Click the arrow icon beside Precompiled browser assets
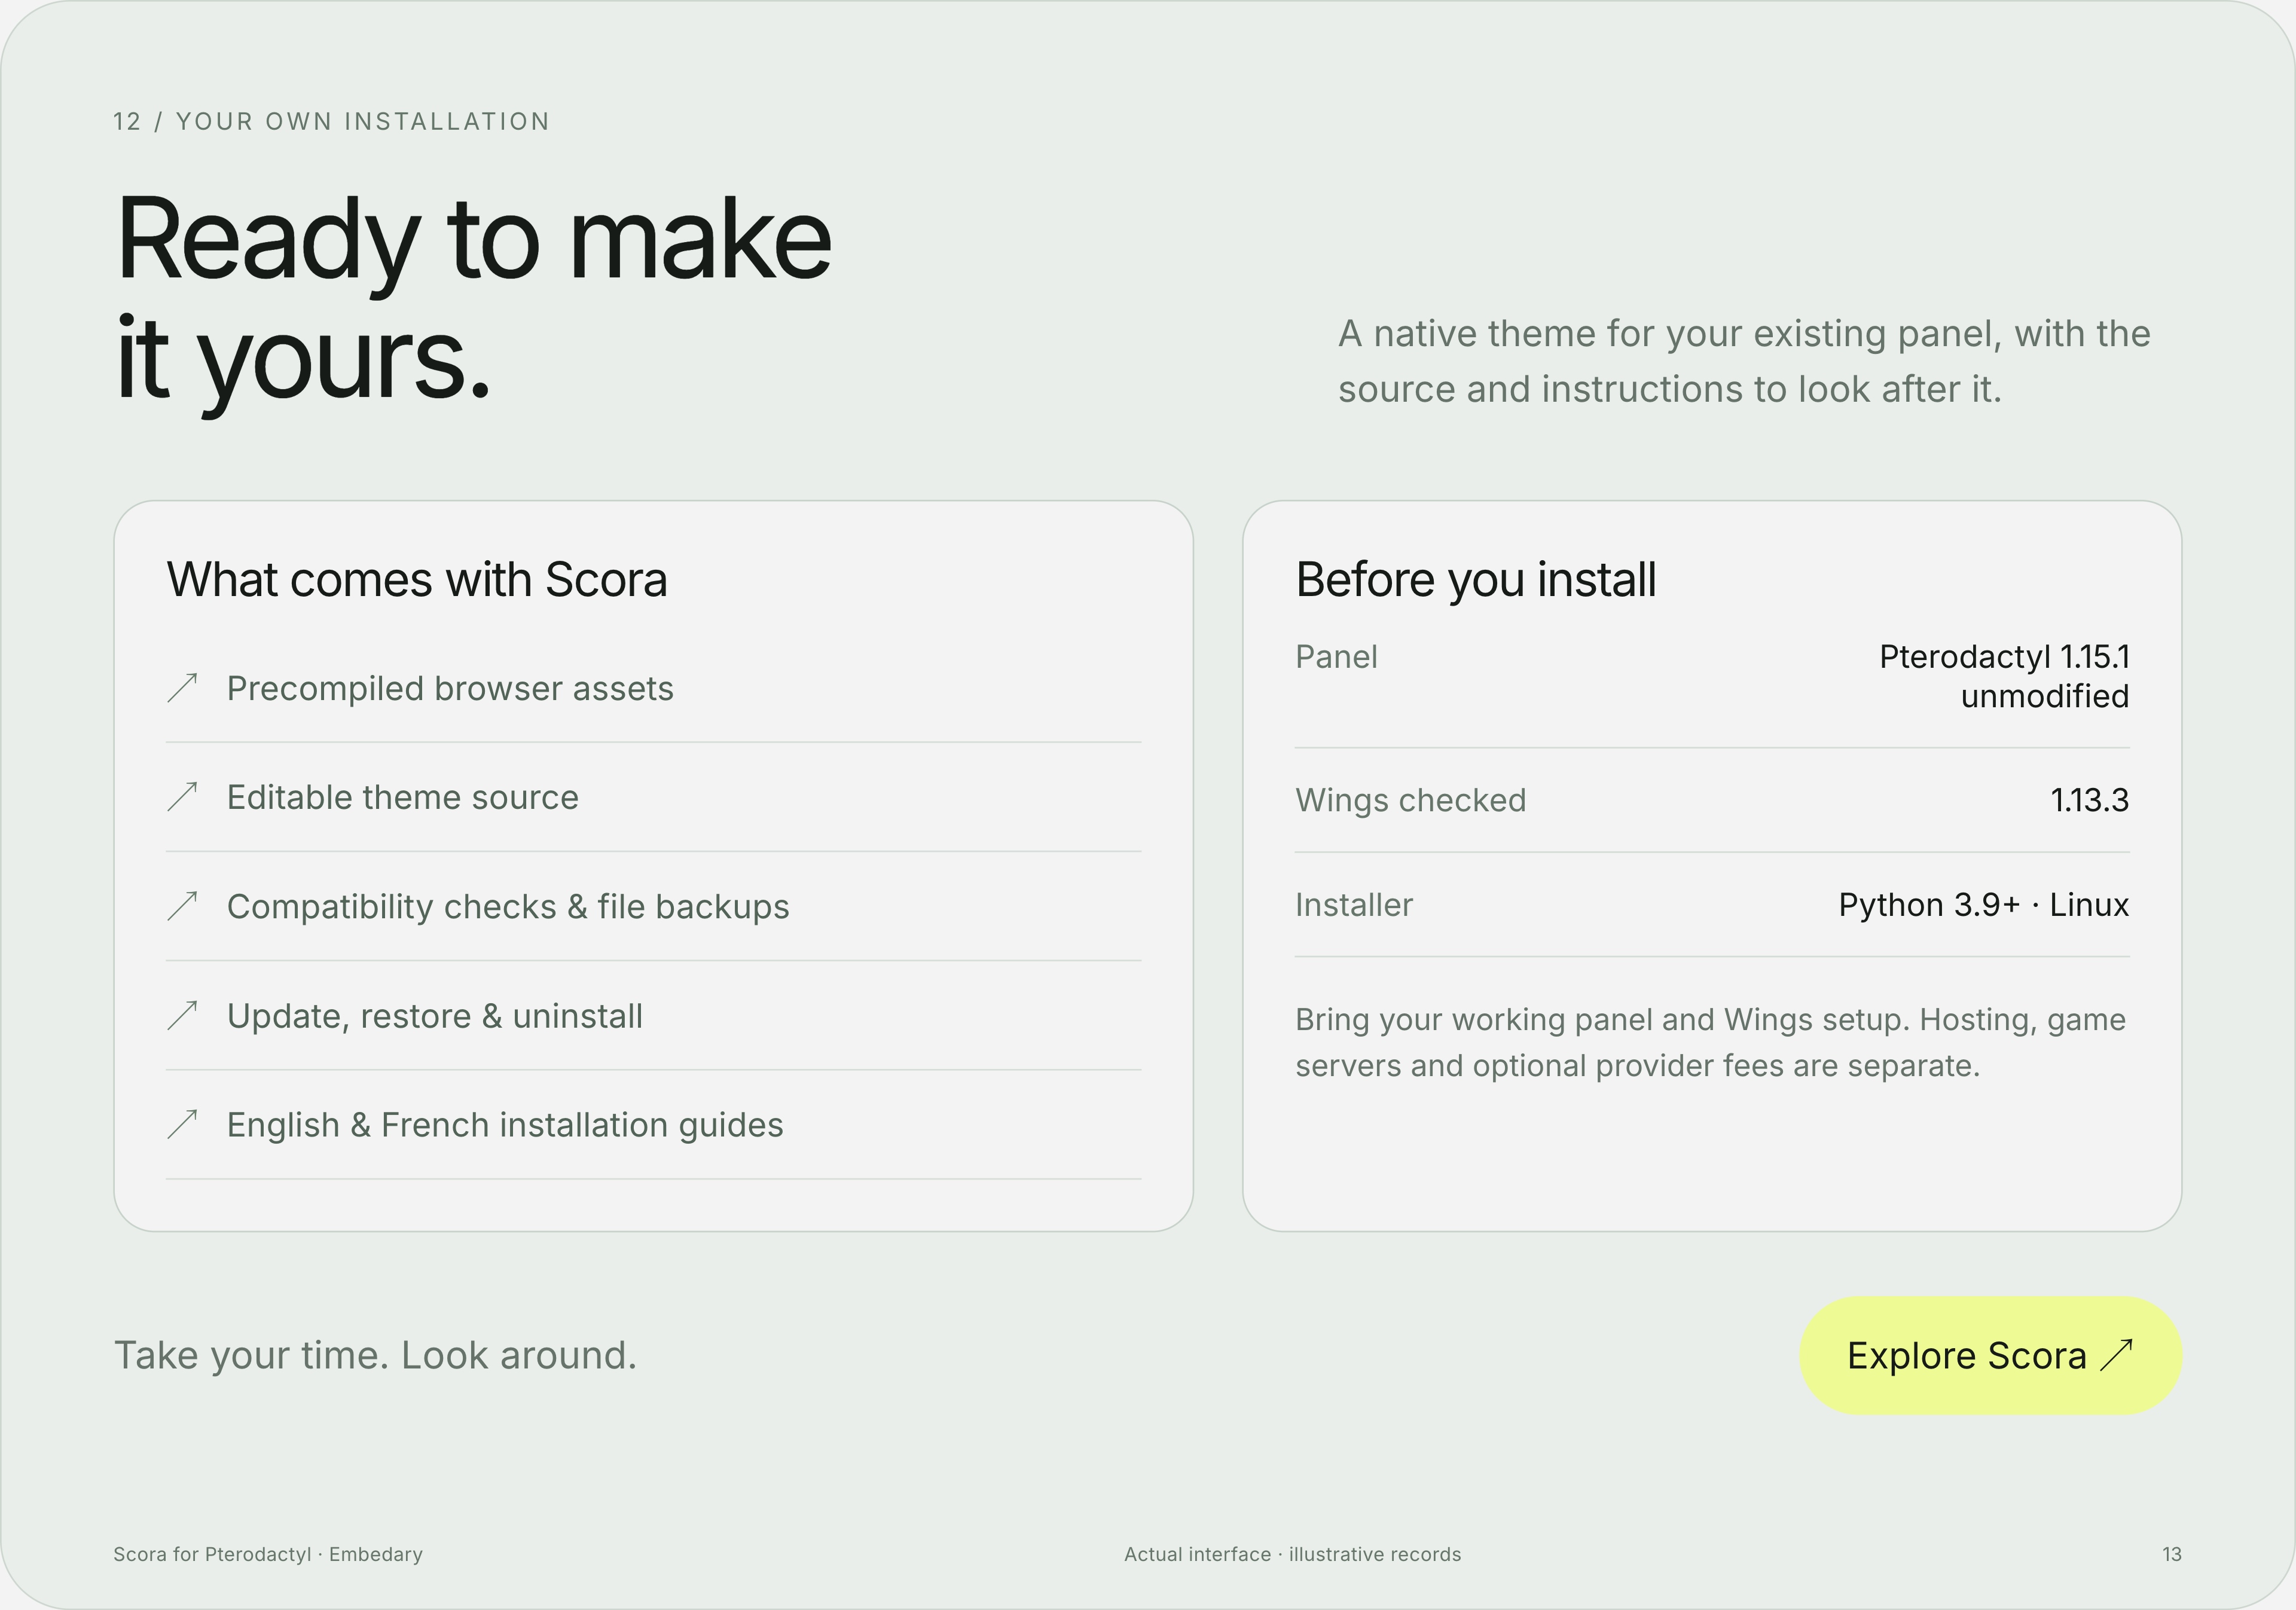Viewport: 2296px width, 1610px height. pos(182,688)
